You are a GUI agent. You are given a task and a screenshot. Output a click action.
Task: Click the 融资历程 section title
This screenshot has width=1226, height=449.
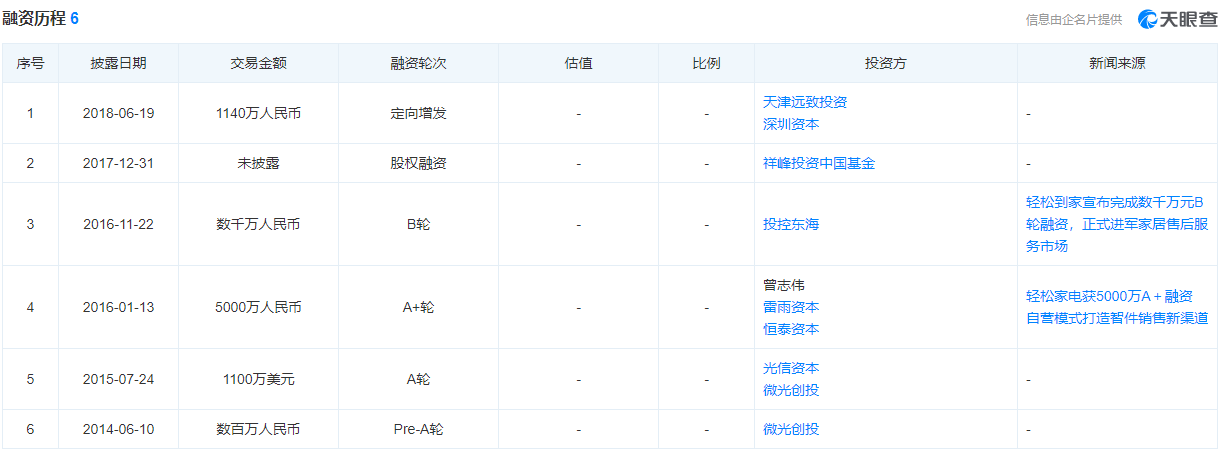point(34,19)
